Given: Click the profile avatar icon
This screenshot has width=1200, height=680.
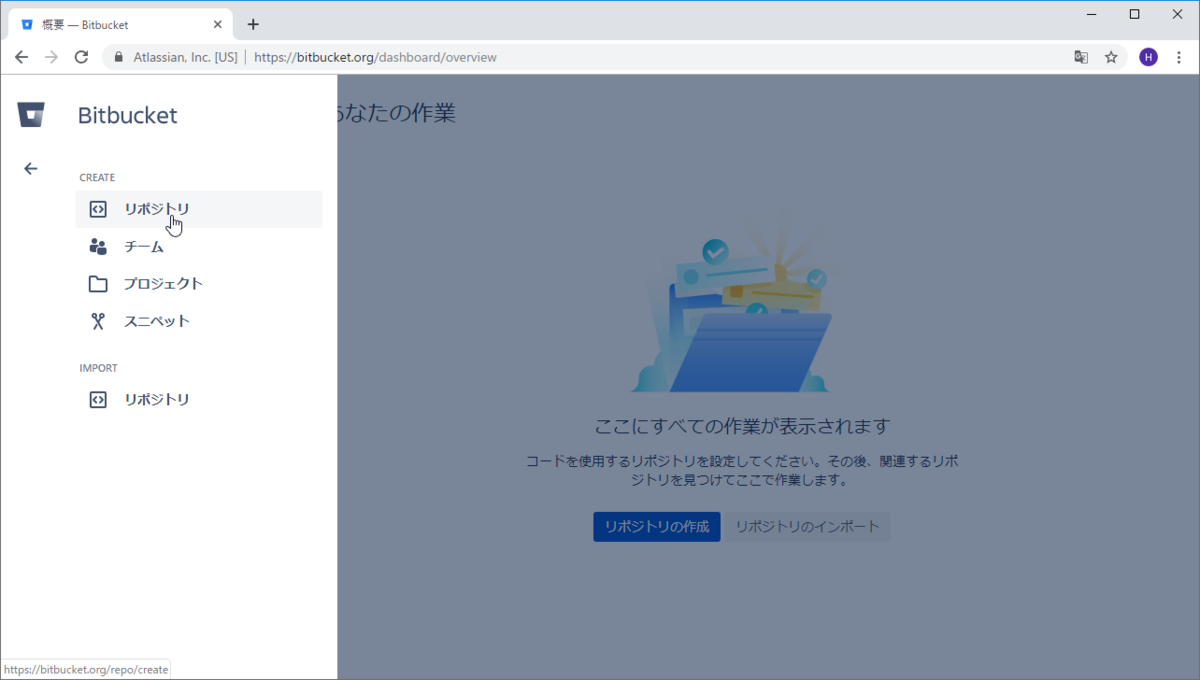Looking at the screenshot, I should pyautogui.click(x=1147, y=57).
